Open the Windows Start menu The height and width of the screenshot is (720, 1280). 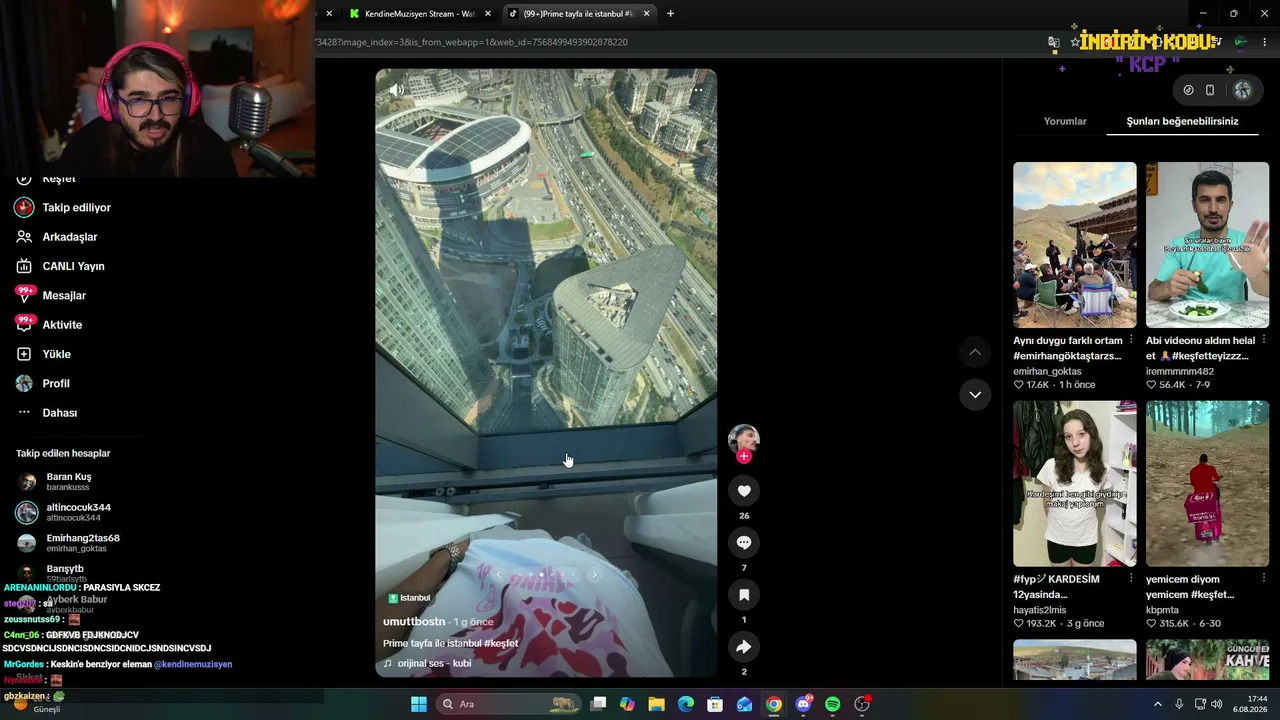coord(419,704)
